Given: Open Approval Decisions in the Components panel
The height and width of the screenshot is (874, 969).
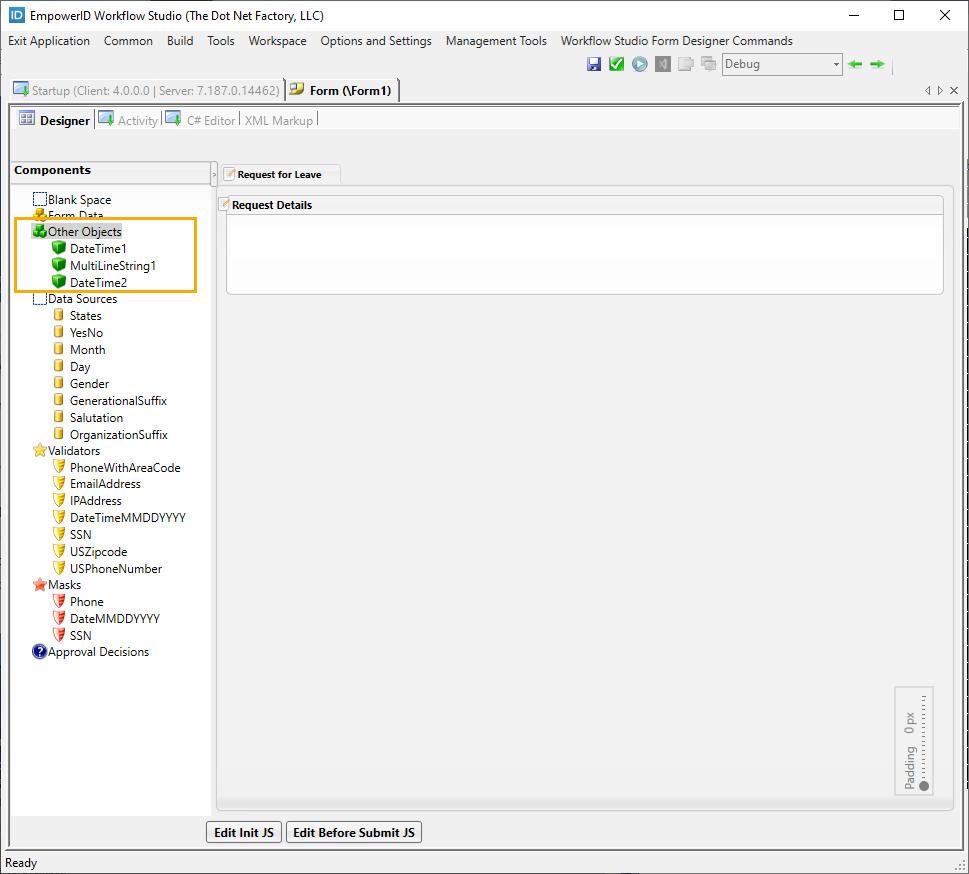Looking at the screenshot, I should (97, 651).
